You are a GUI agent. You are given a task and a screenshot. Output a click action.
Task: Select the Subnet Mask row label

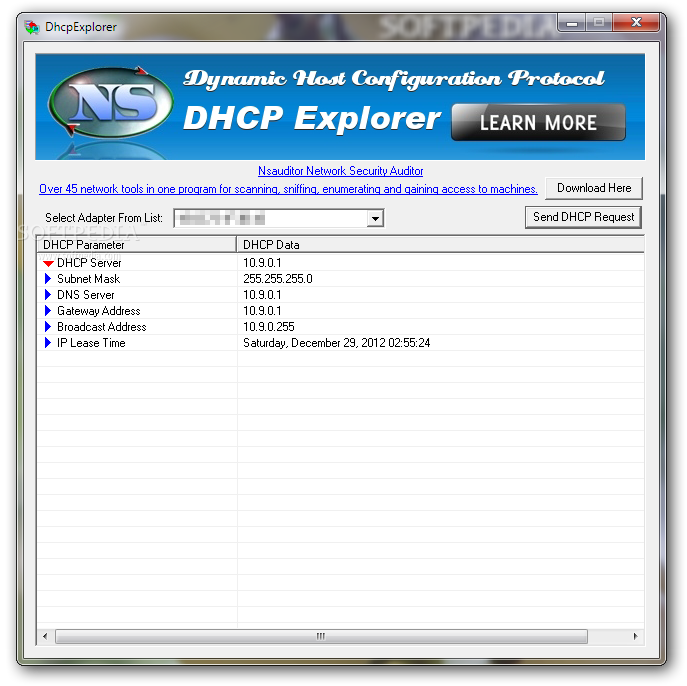pyautogui.click(x=89, y=279)
